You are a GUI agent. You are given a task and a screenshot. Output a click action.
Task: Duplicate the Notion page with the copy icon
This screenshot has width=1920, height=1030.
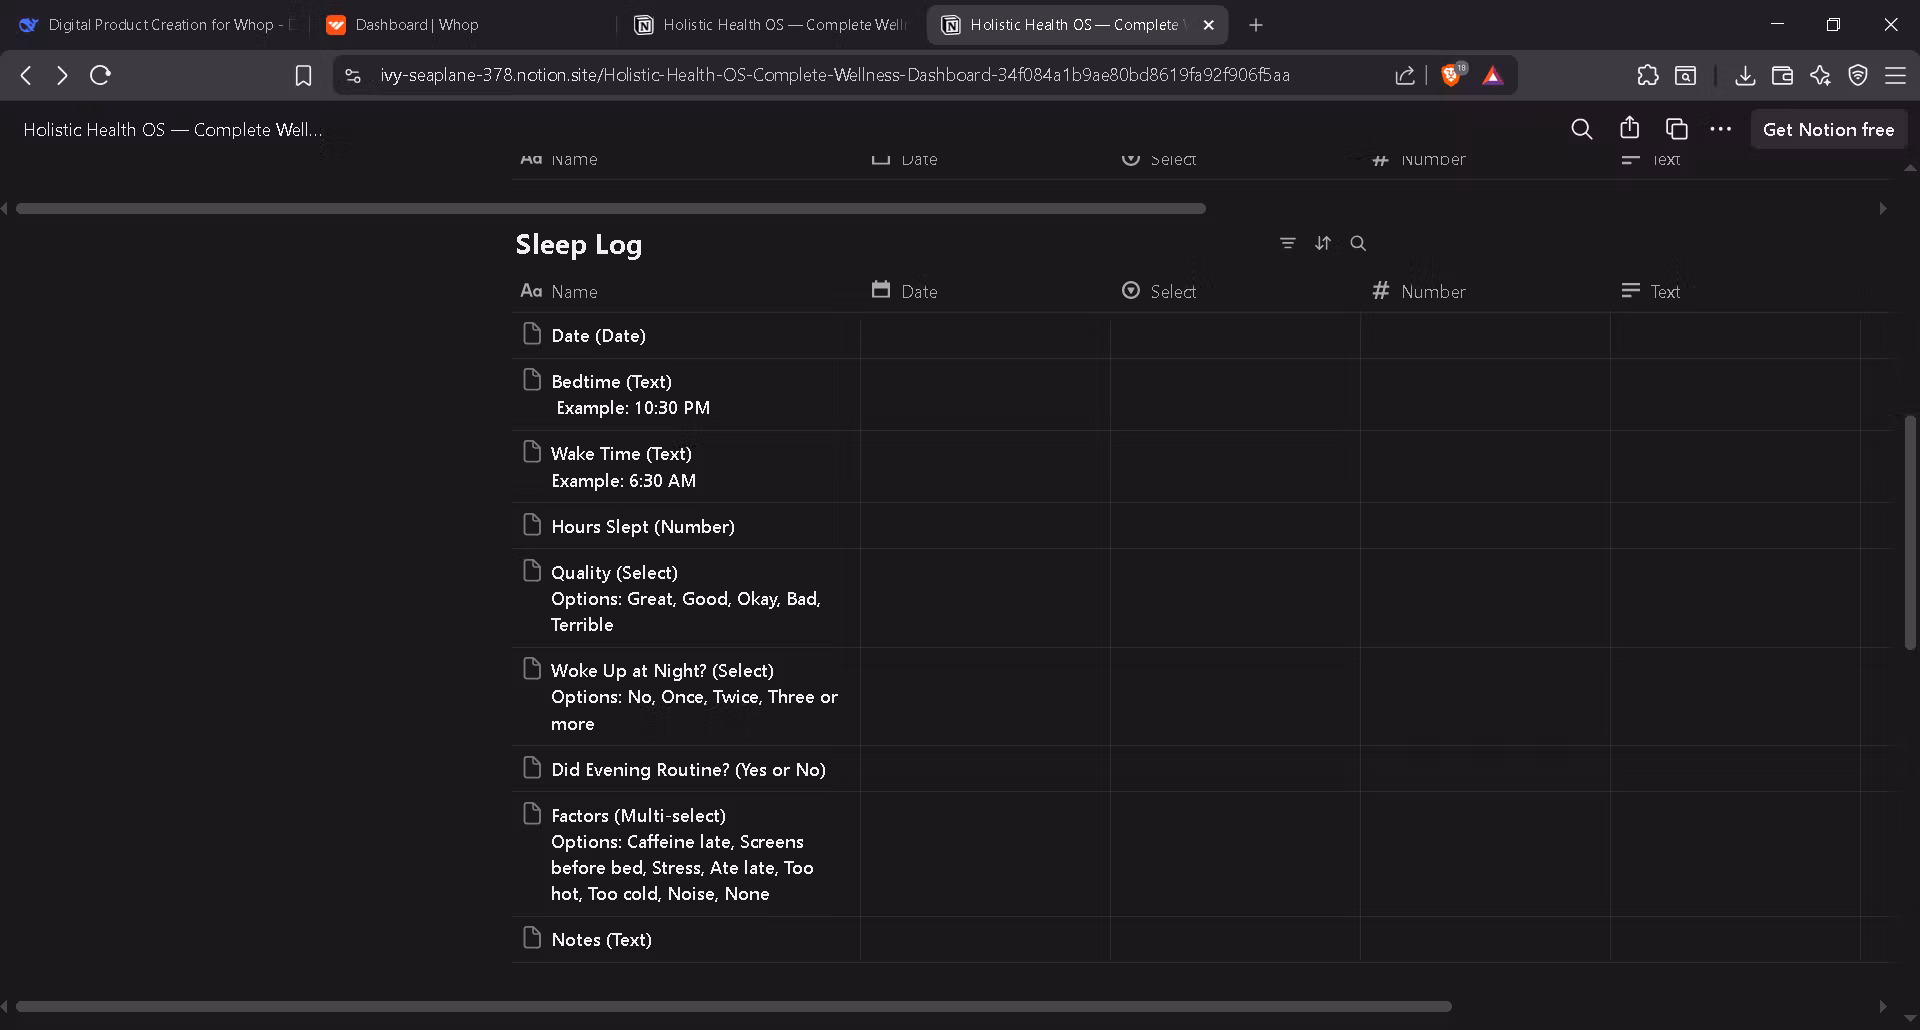pyautogui.click(x=1677, y=129)
